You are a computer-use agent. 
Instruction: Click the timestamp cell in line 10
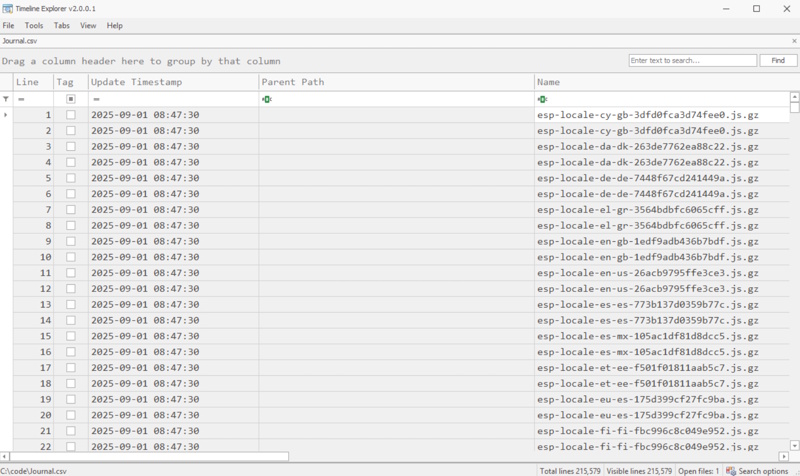click(173, 257)
